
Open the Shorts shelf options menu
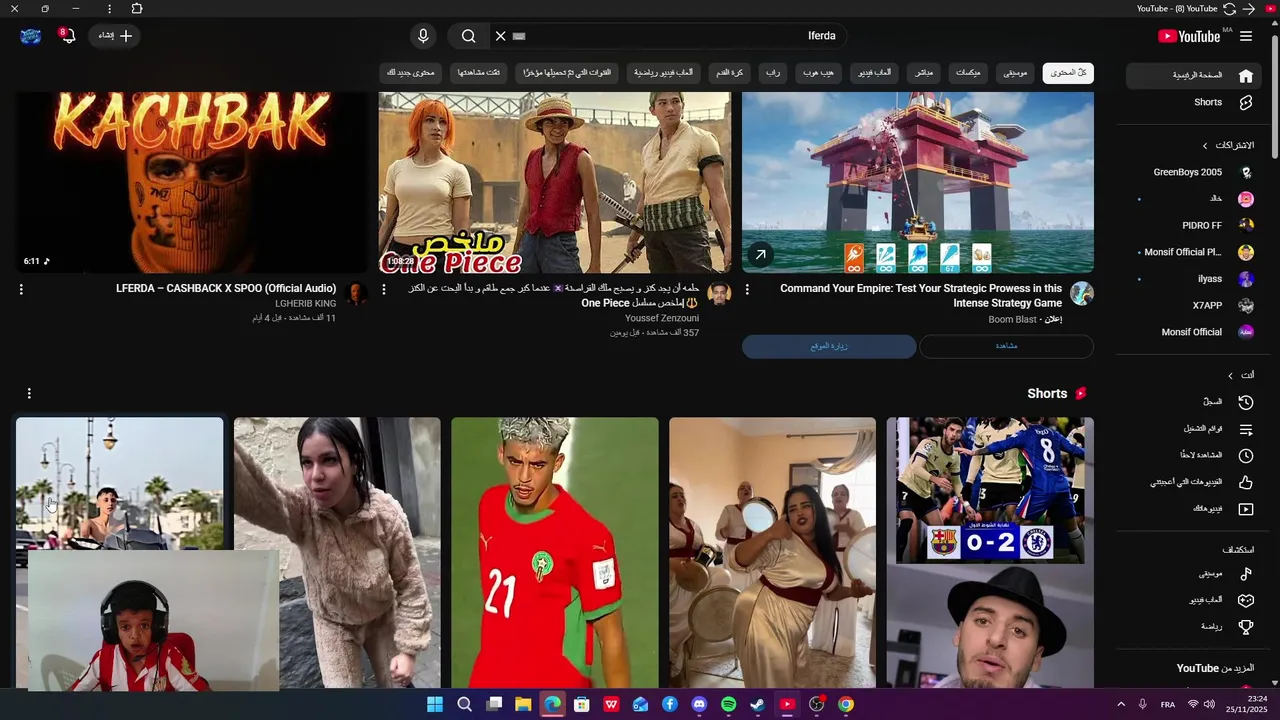(x=29, y=394)
